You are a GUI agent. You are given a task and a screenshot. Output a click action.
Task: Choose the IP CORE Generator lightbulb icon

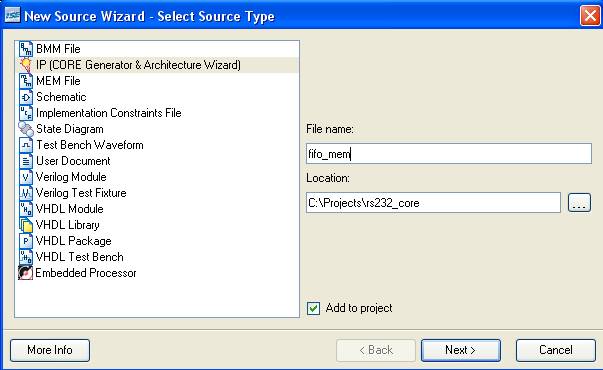coord(26,65)
